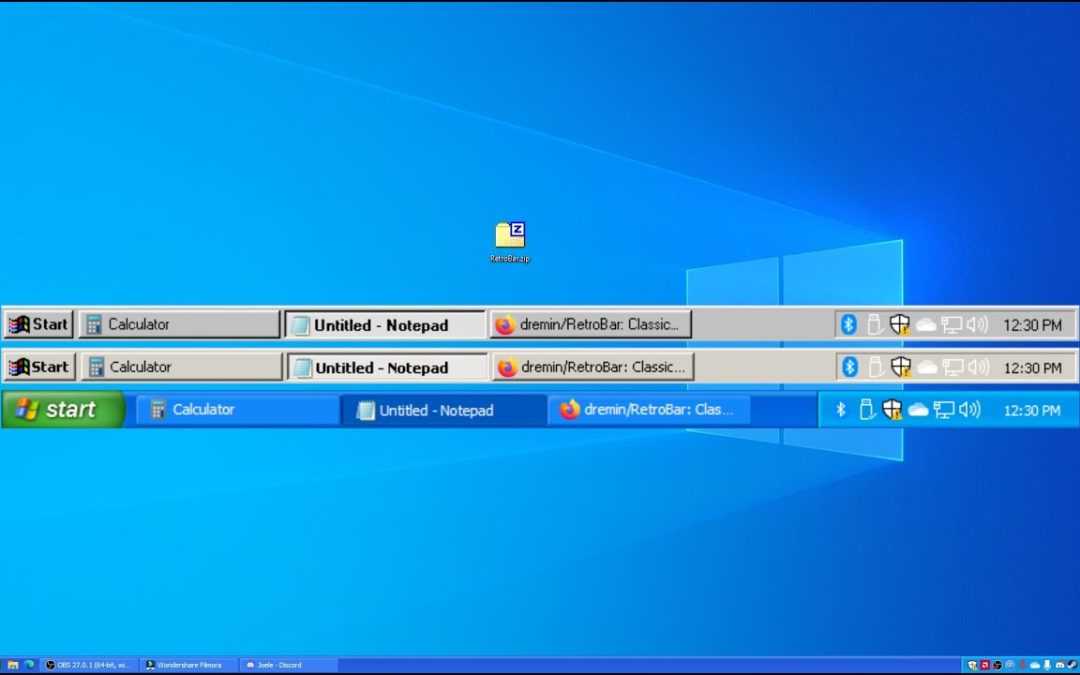The height and width of the screenshot is (675, 1080).
Task: Click the Bluetooth icon on the topmost classic taskbar
Action: [849, 324]
